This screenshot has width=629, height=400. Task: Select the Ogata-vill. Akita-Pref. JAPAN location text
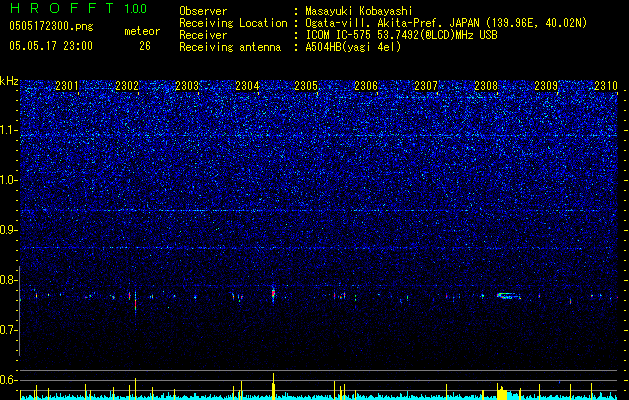click(x=446, y=23)
